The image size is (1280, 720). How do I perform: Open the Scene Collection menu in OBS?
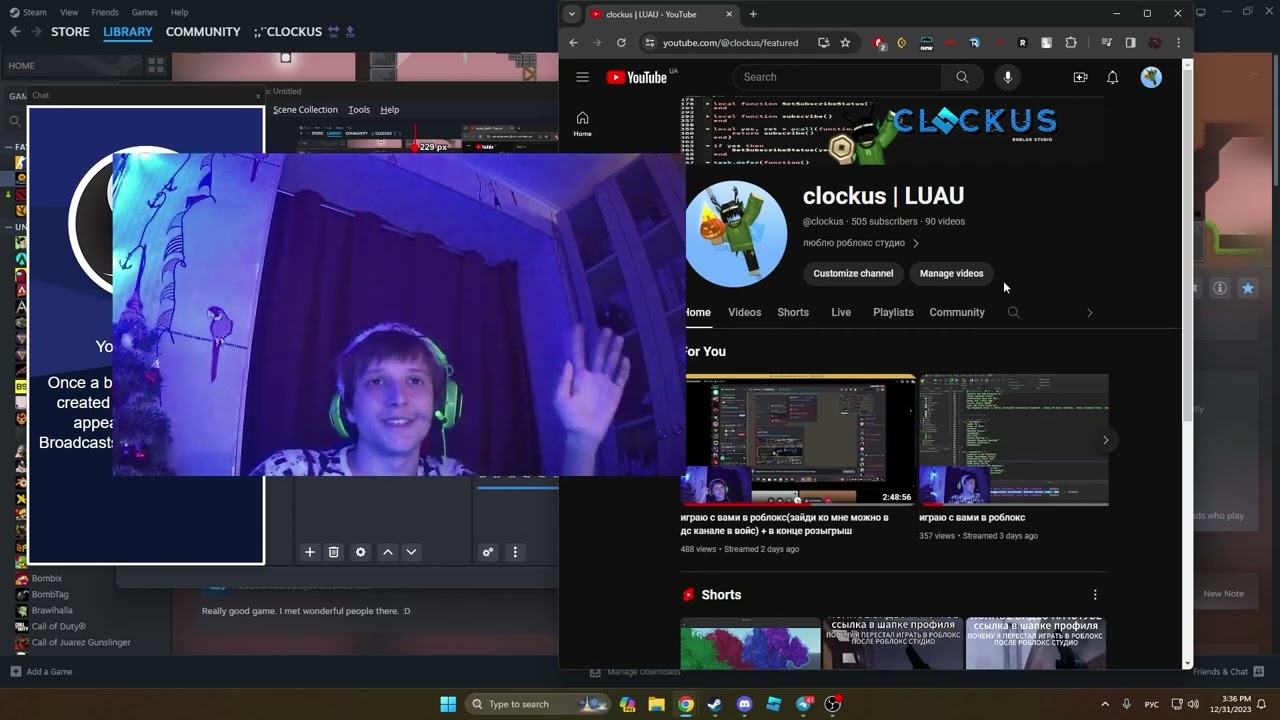click(305, 110)
